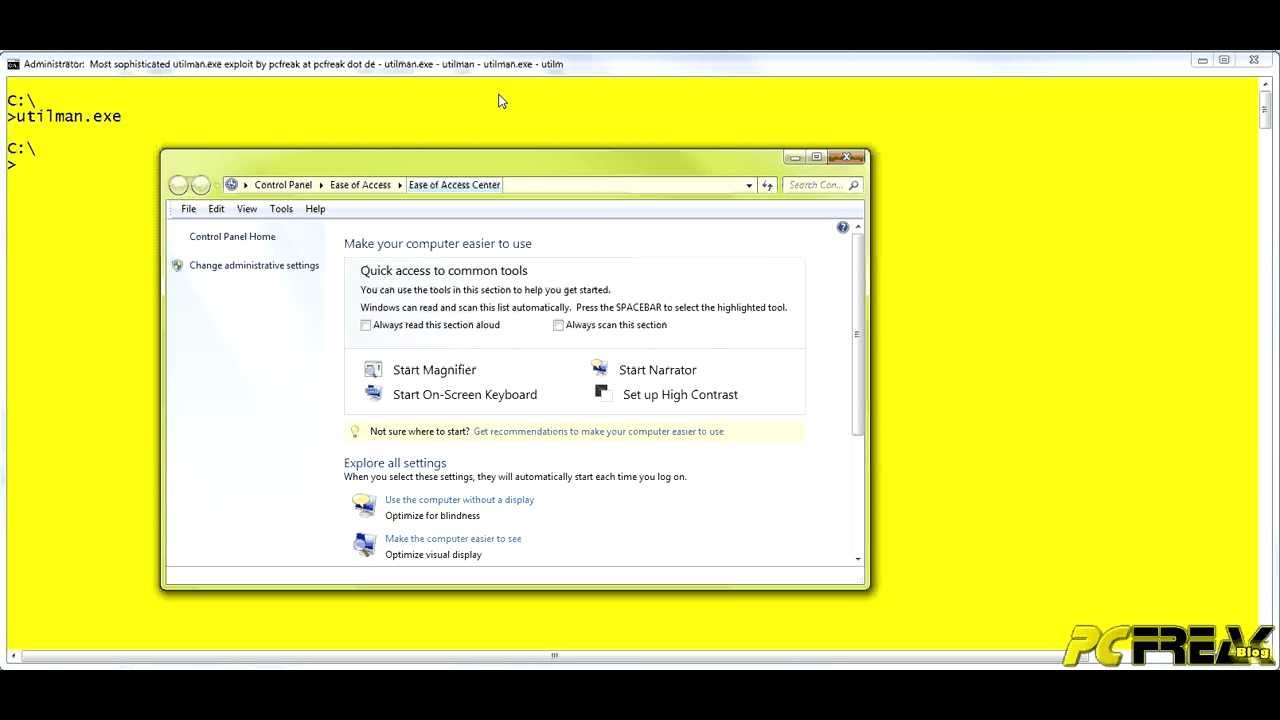Click the High Contrast icon
Image resolution: width=1280 pixels, height=720 pixels.
pos(602,392)
